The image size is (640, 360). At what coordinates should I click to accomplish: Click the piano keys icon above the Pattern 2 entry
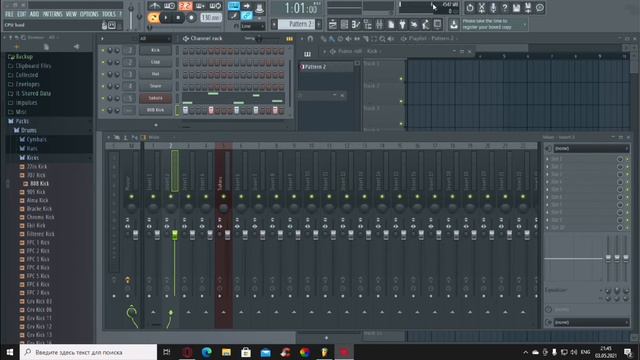click(x=307, y=53)
